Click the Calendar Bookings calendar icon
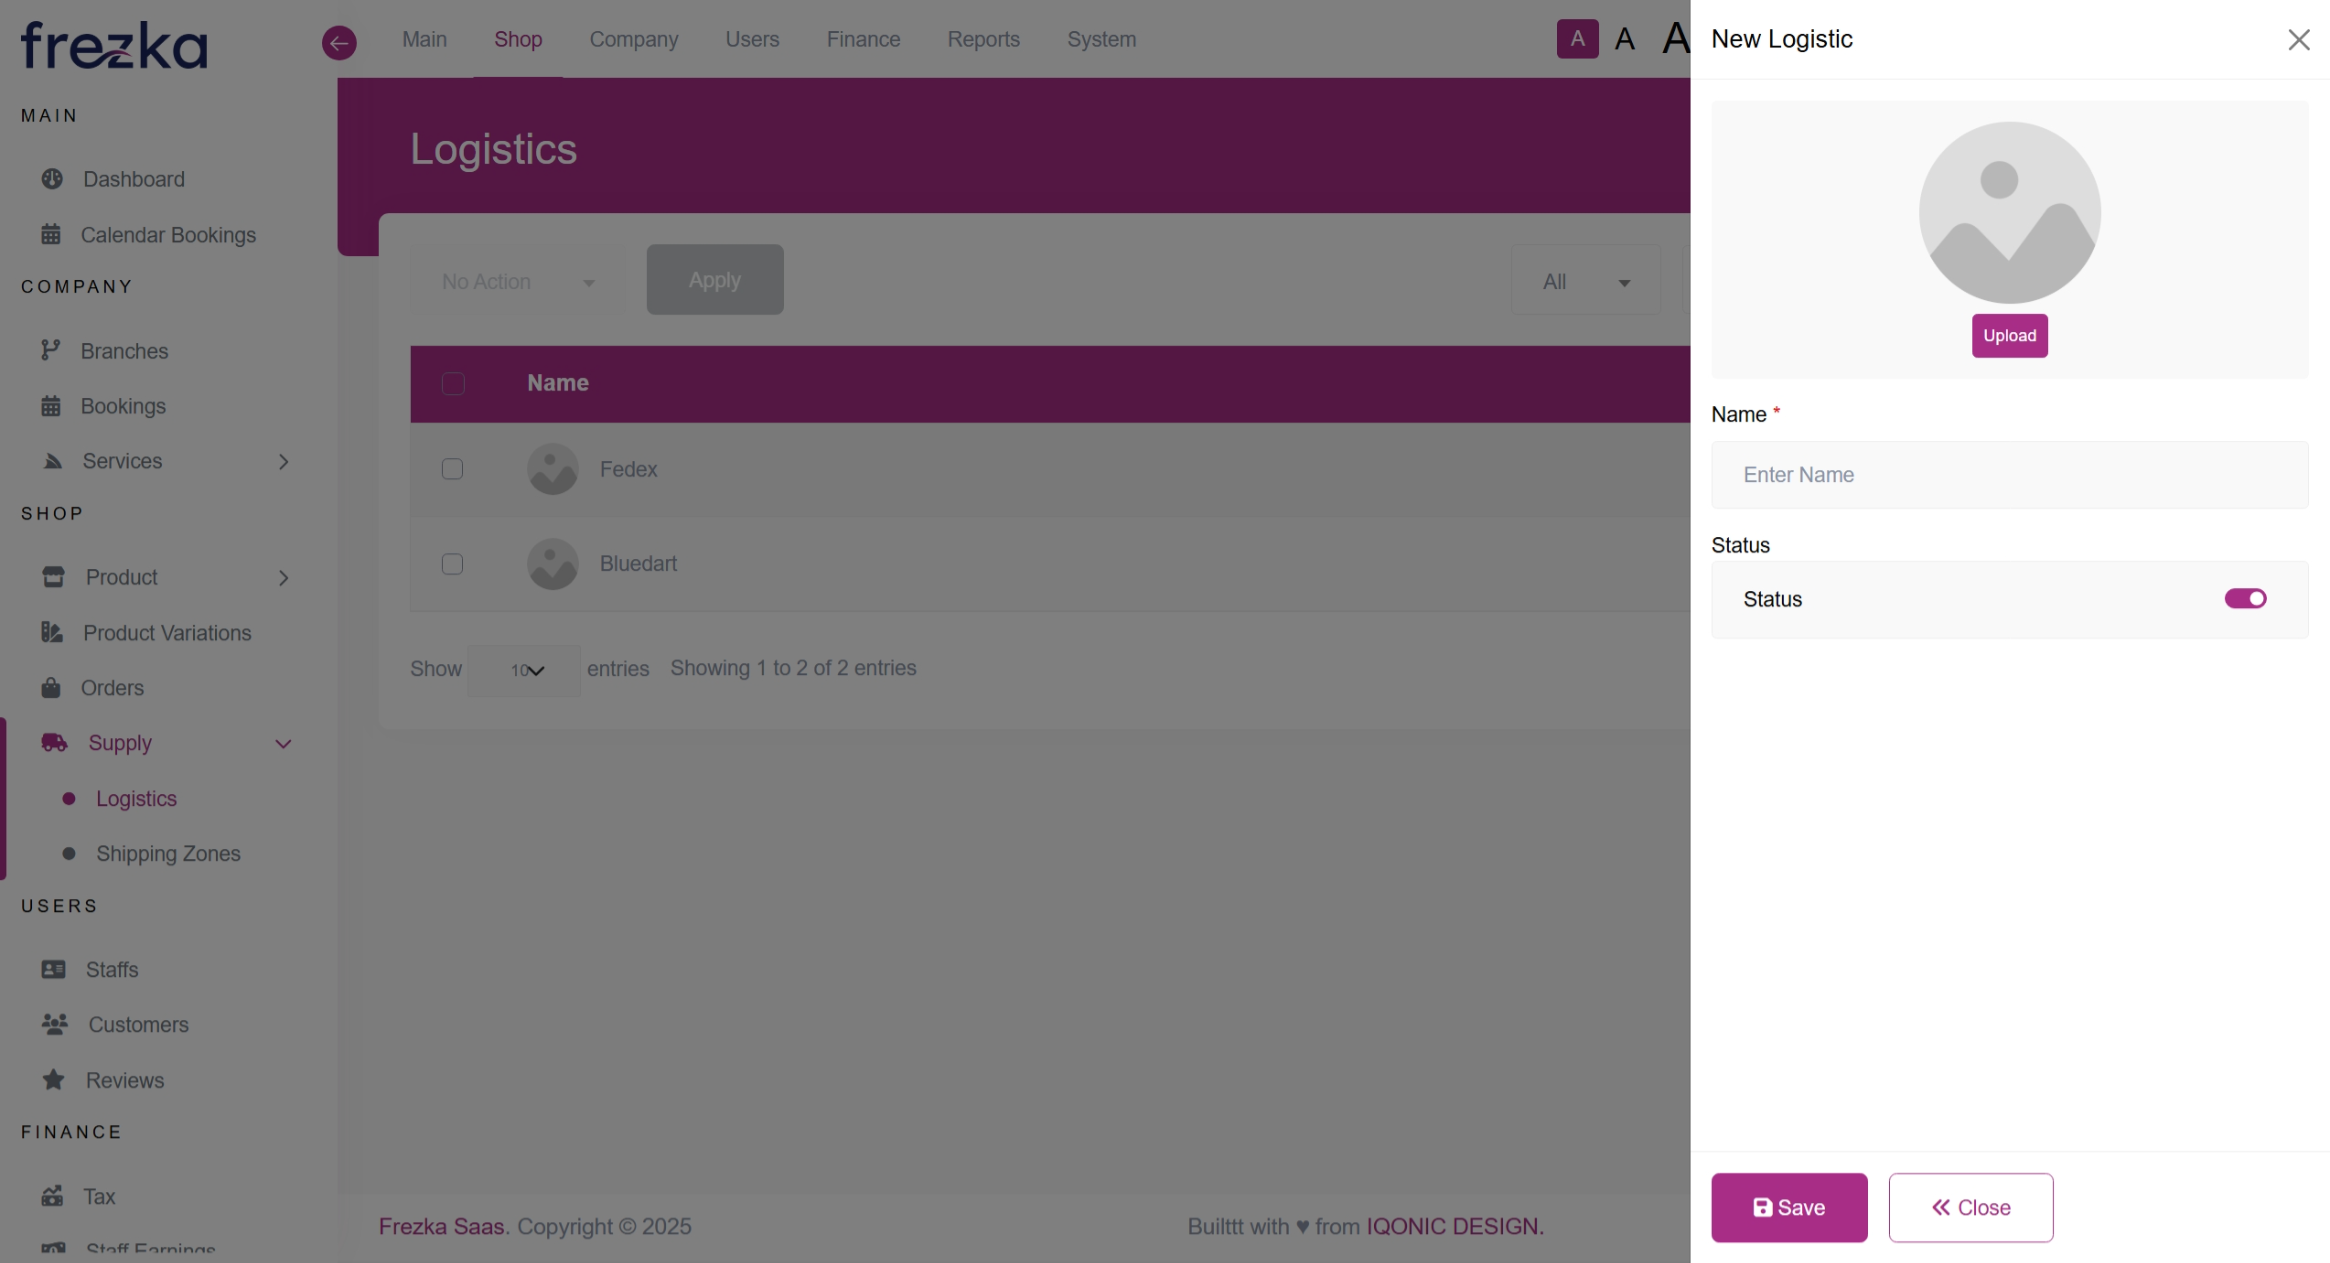This screenshot has width=2330, height=1263. pos(51,235)
